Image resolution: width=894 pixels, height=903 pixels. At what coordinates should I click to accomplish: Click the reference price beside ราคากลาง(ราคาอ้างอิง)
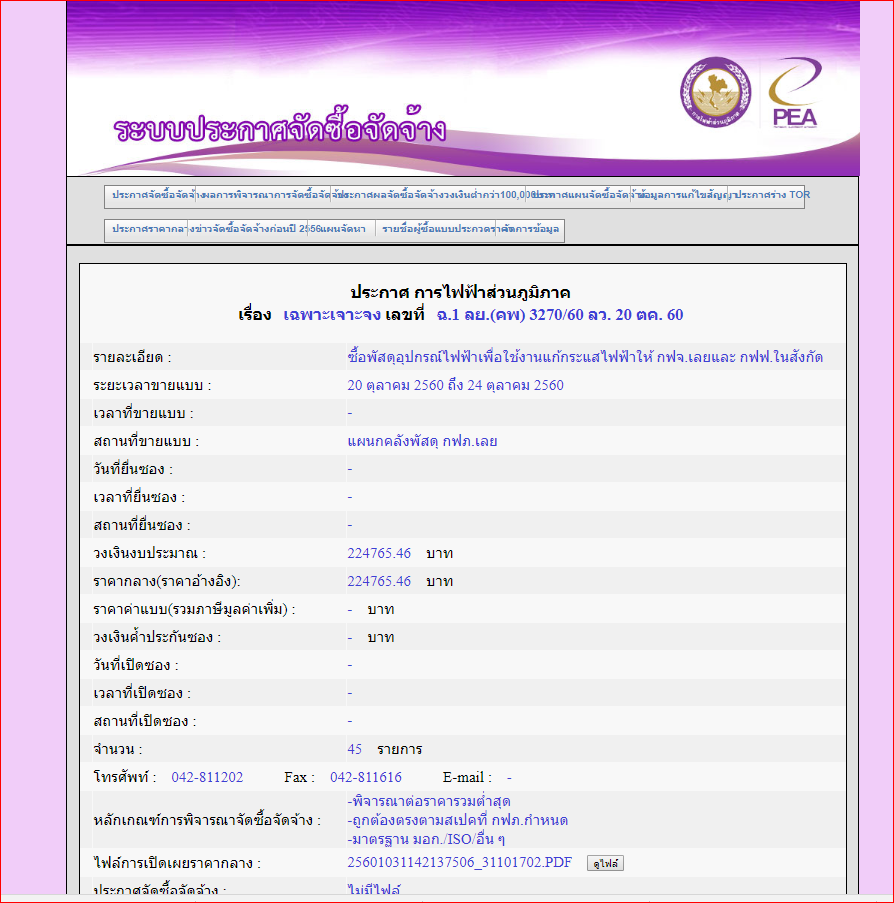coord(379,582)
